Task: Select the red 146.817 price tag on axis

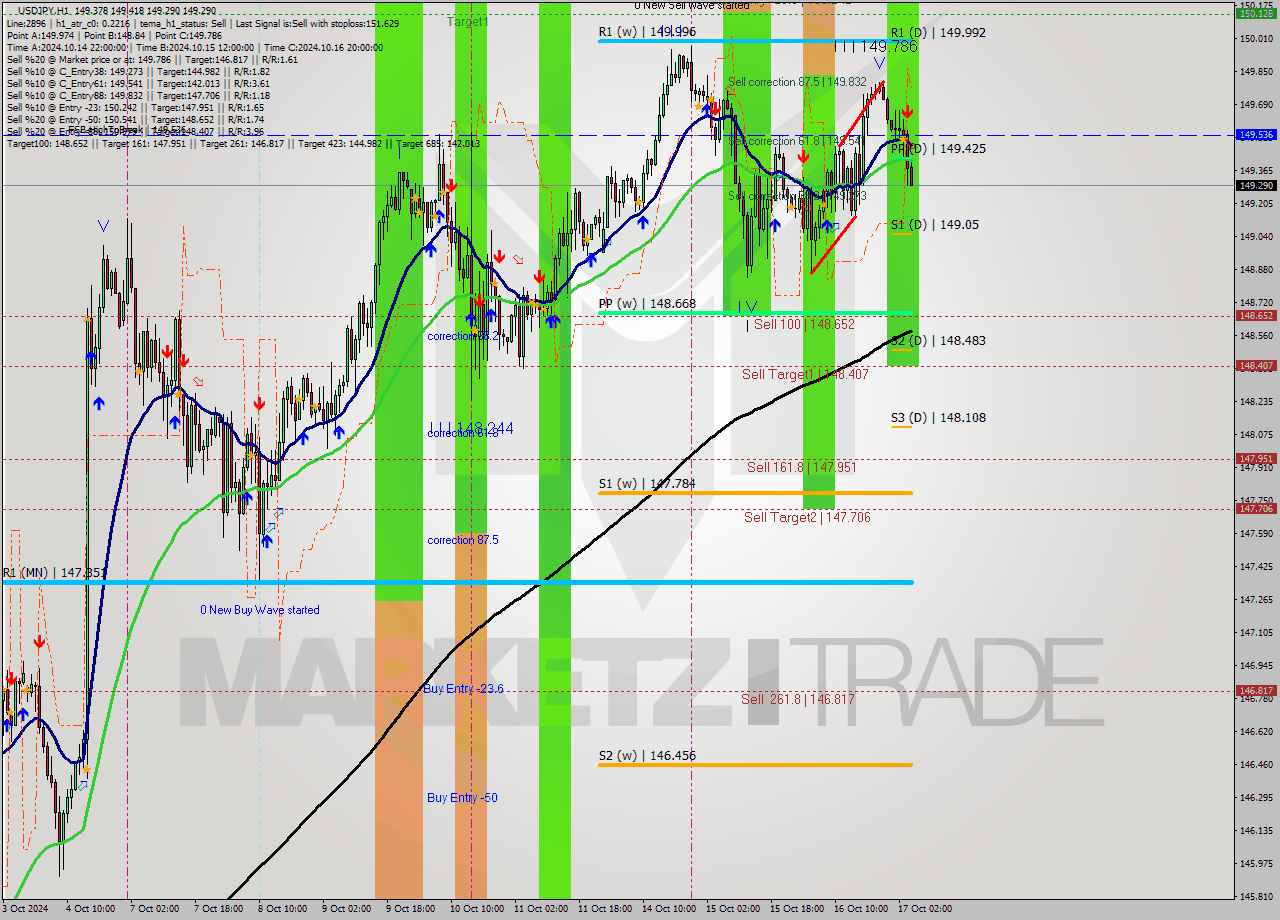Action: coord(1256,691)
